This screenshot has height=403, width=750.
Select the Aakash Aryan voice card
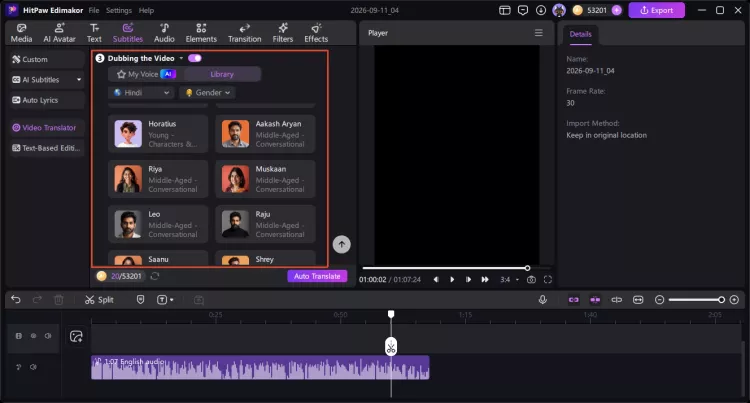(265, 133)
